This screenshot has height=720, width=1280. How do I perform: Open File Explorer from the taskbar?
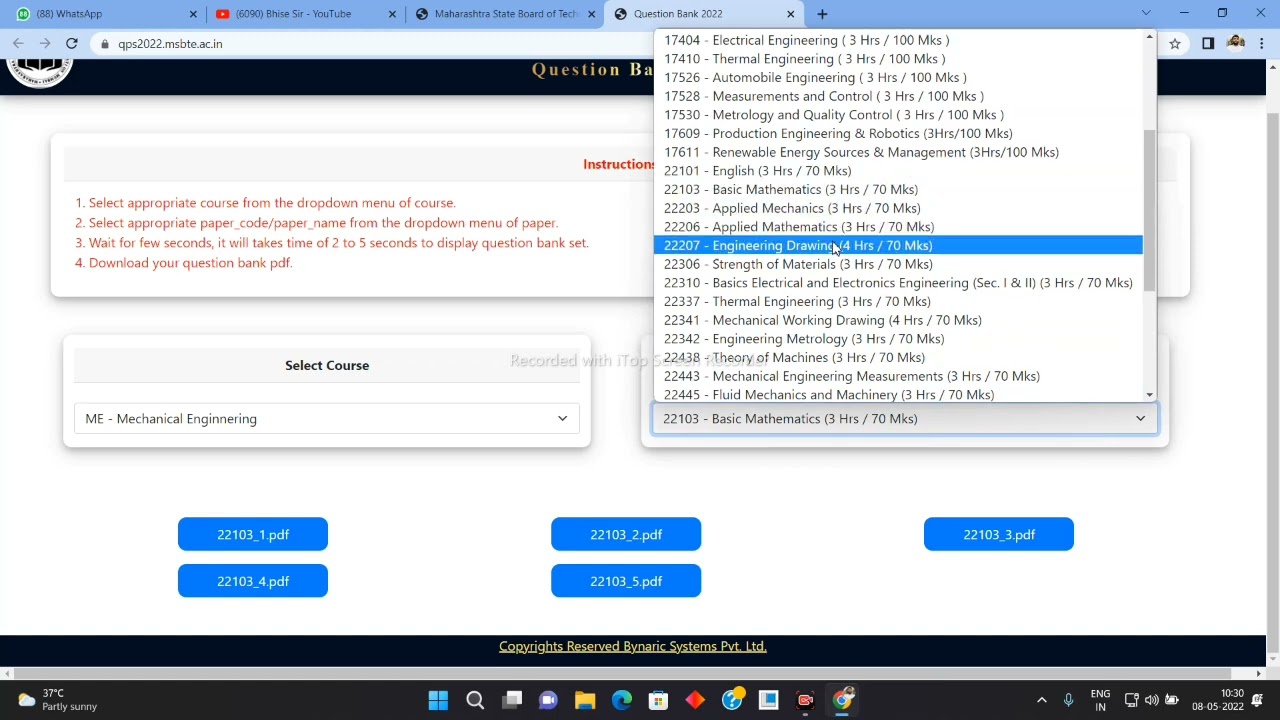click(x=585, y=700)
